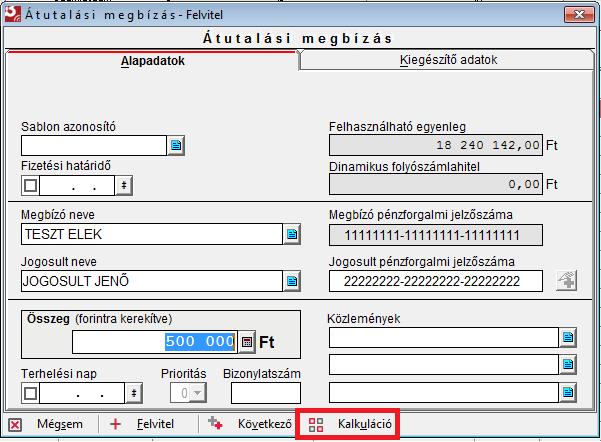Viewport: 601px width, 442px height.
Task: Click the Megbízó pénzforgalmi jelzőszáma value 11111111-11111111-11111111
Action: tap(436, 235)
